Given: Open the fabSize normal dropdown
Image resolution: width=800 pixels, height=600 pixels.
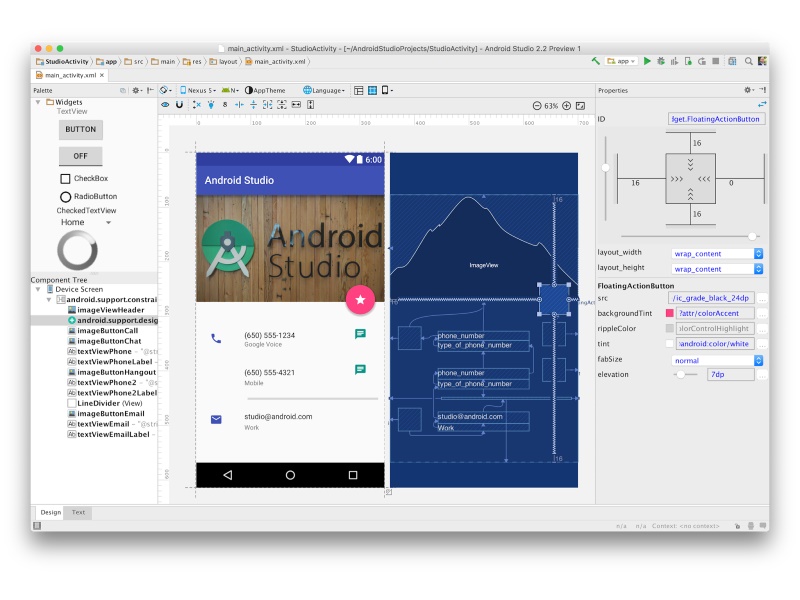Looking at the screenshot, I should (x=717, y=361).
